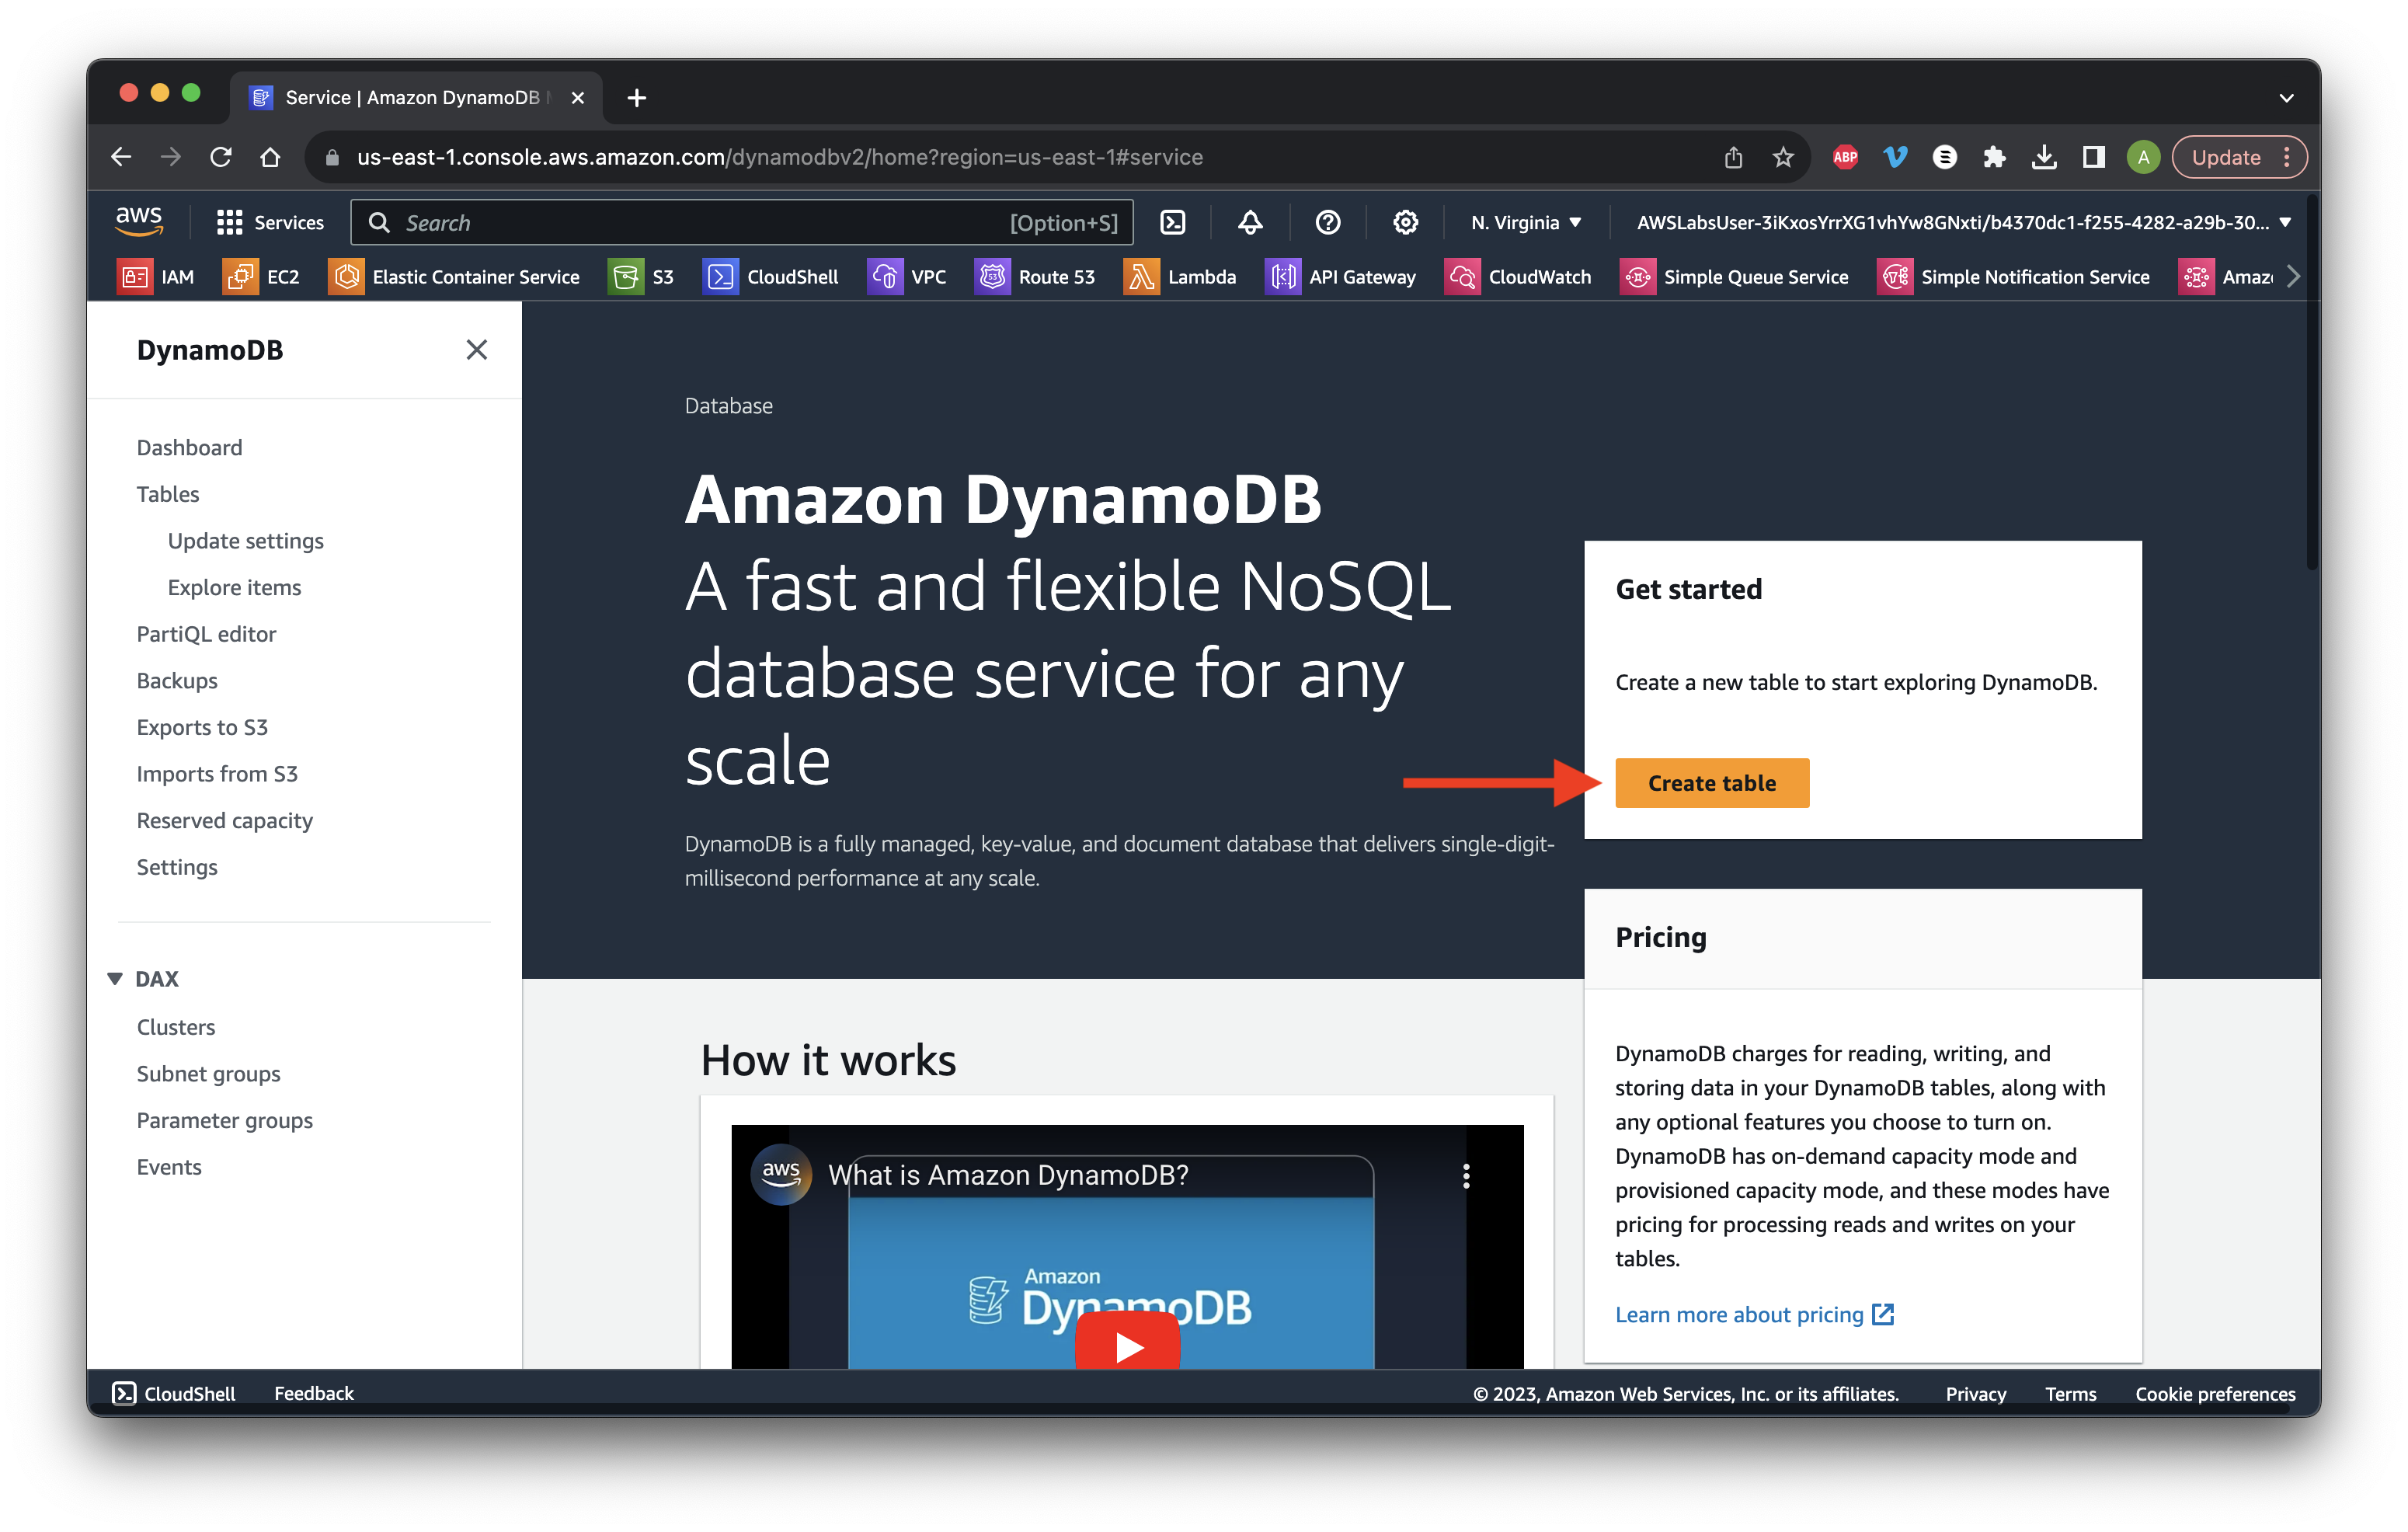Open the N. Virginia region dropdown

[x=1526, y=222]
